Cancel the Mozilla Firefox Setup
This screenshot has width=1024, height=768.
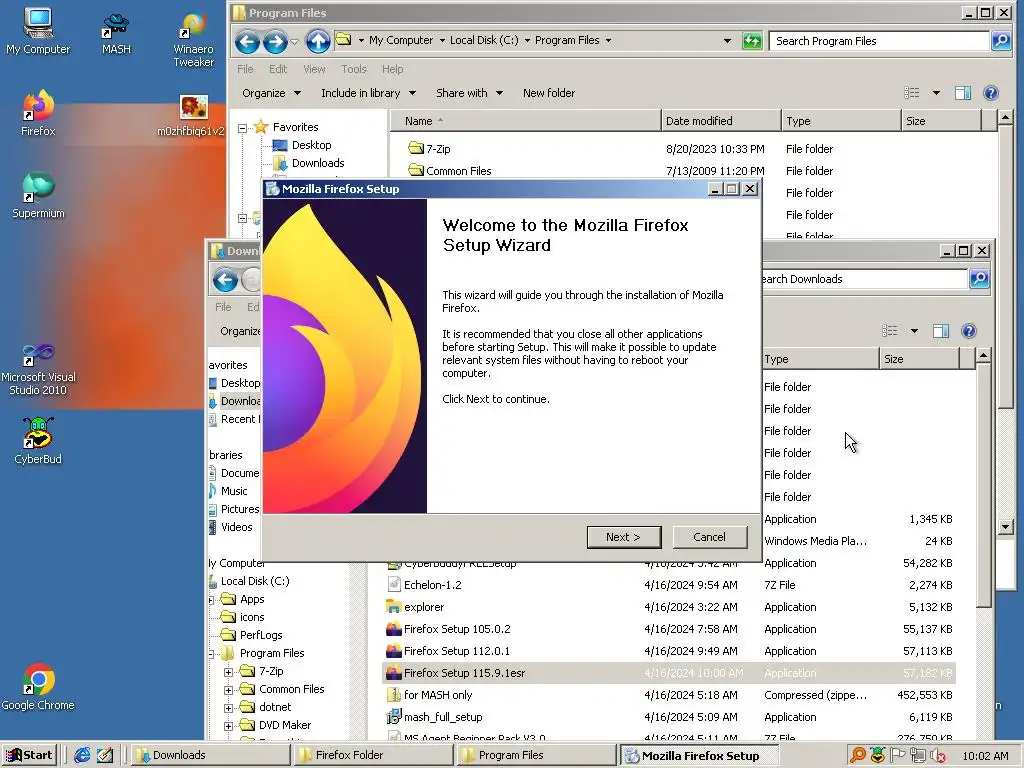pyautogui.click(x=709, y=537)
